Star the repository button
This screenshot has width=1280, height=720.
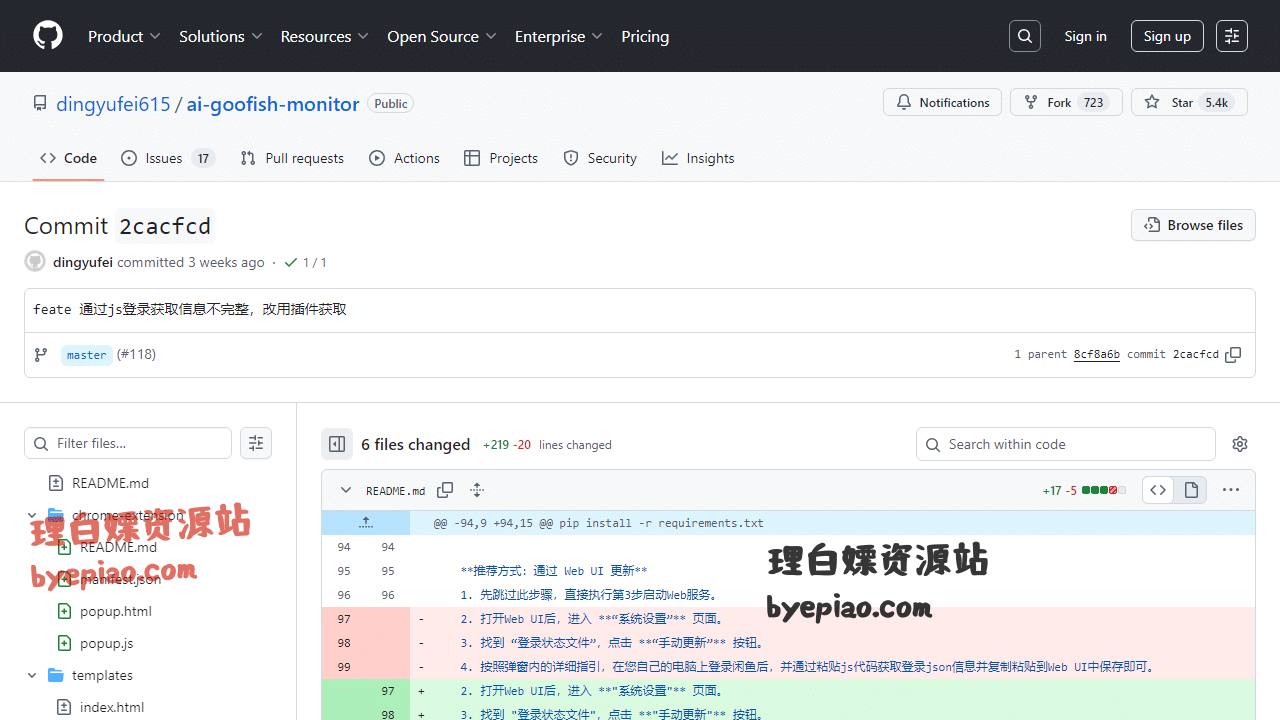(x=1189, y=102)
